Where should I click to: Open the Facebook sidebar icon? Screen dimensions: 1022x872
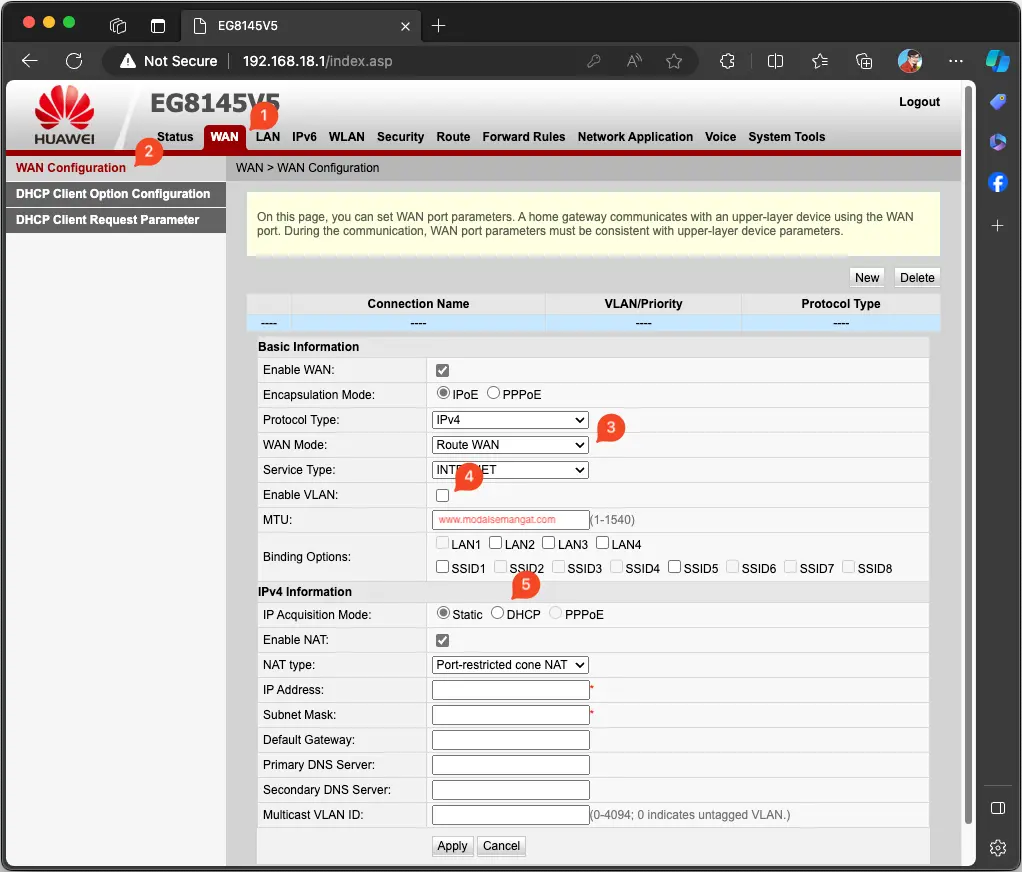[x=997, y=183]
